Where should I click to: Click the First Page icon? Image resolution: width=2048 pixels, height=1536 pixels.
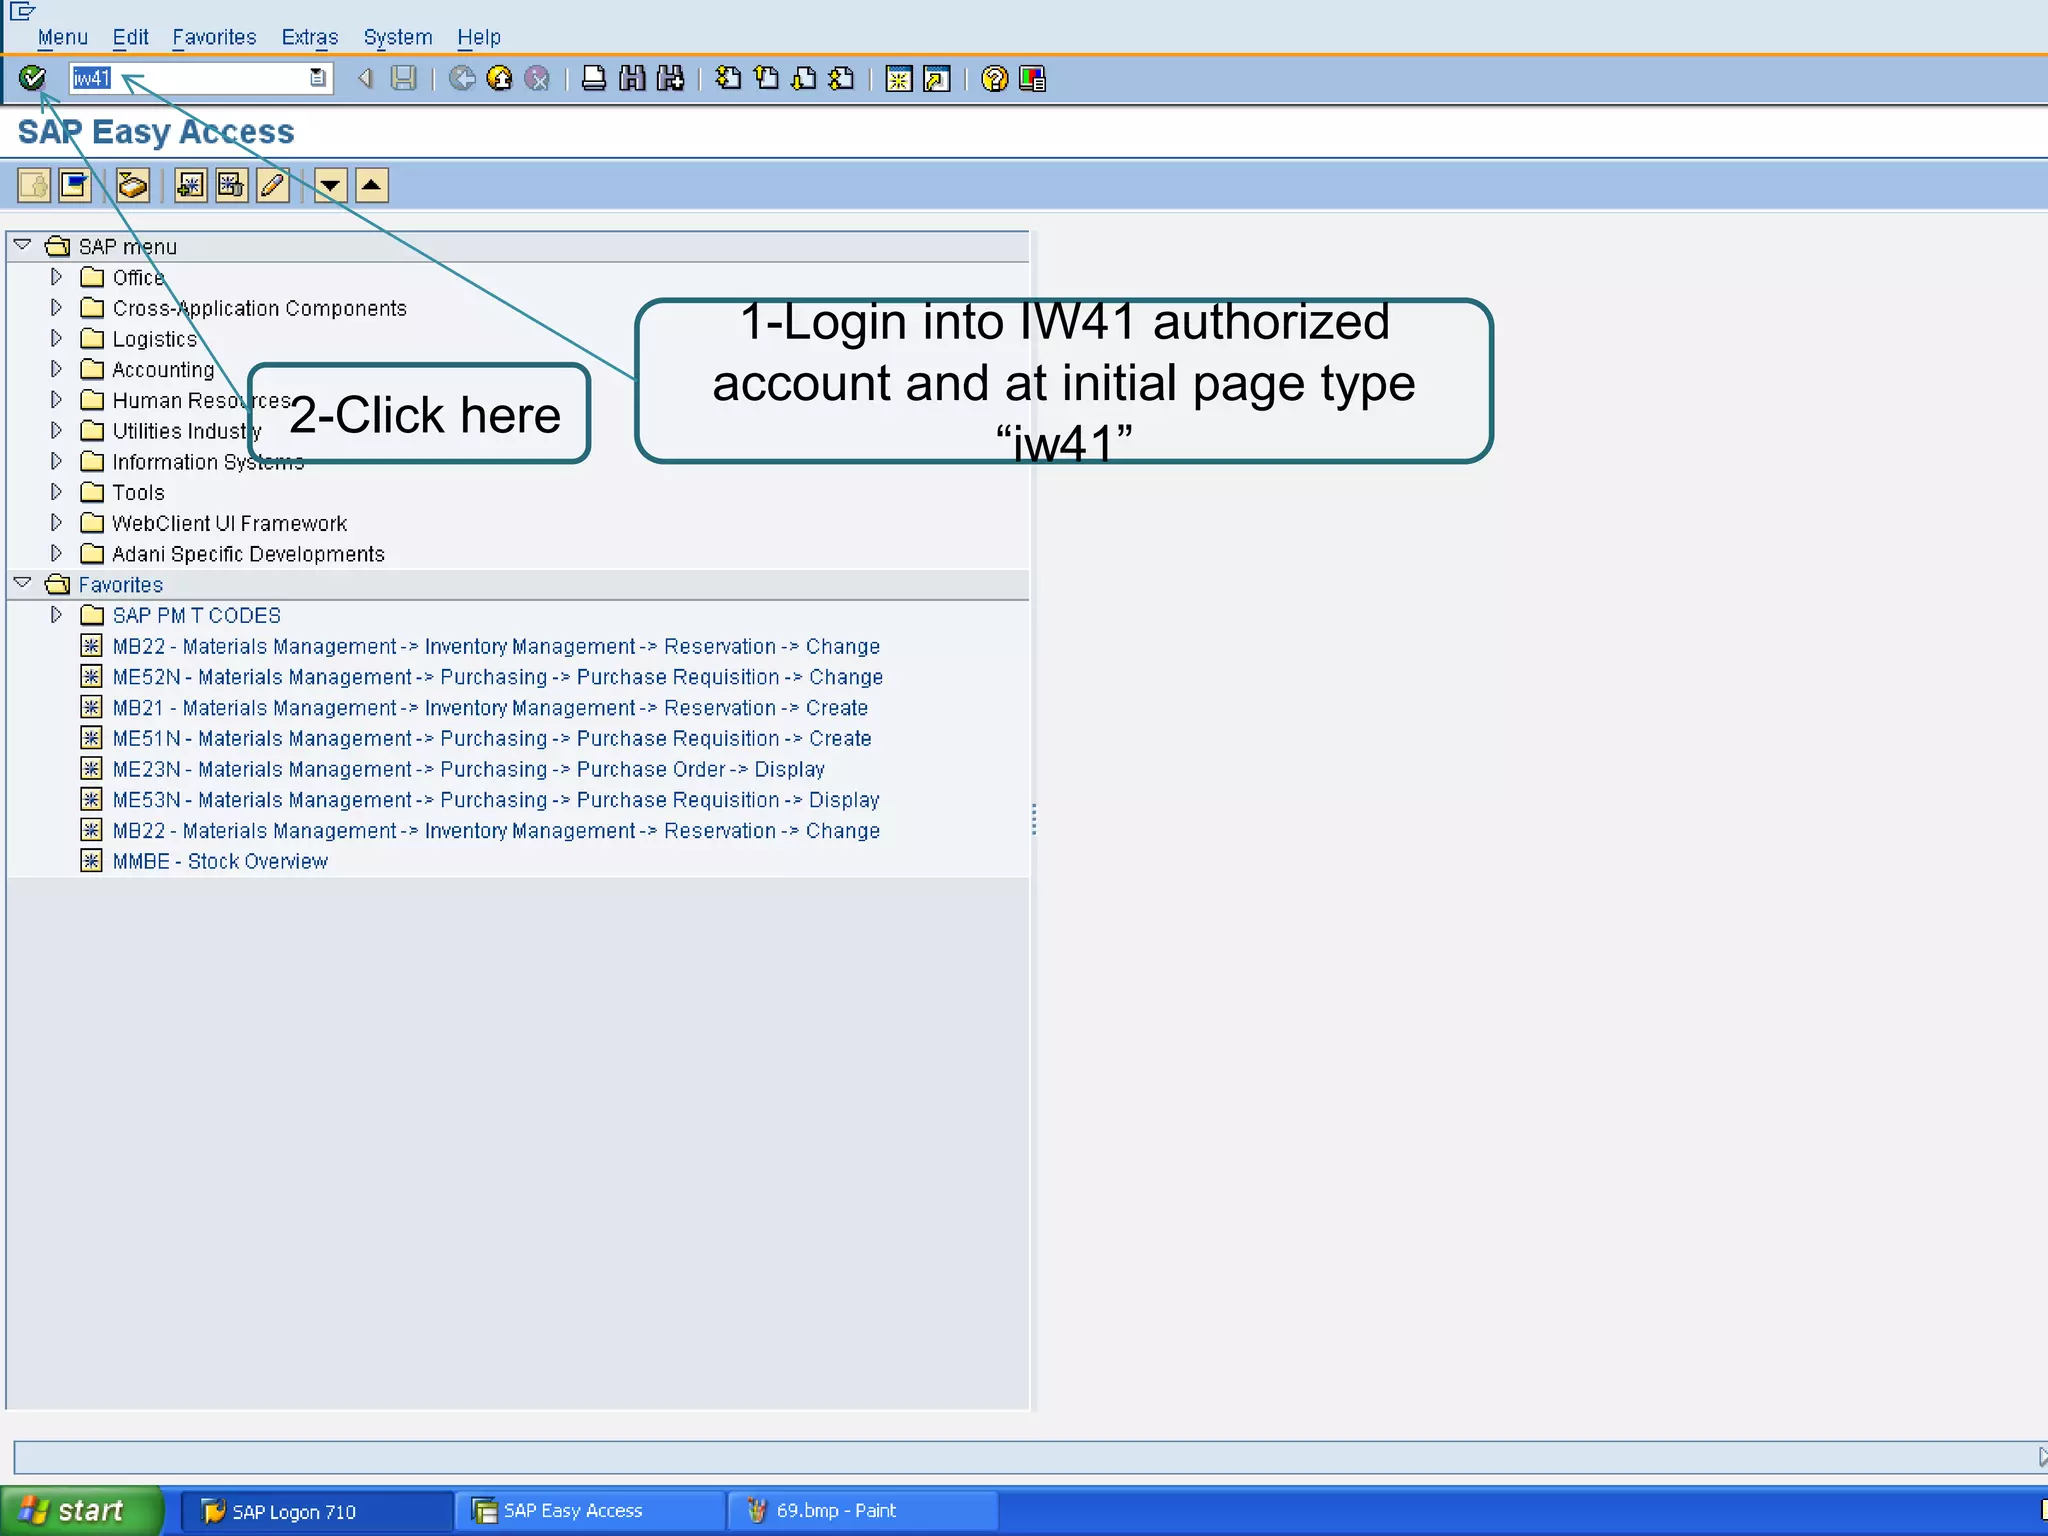tap(729, 78)
